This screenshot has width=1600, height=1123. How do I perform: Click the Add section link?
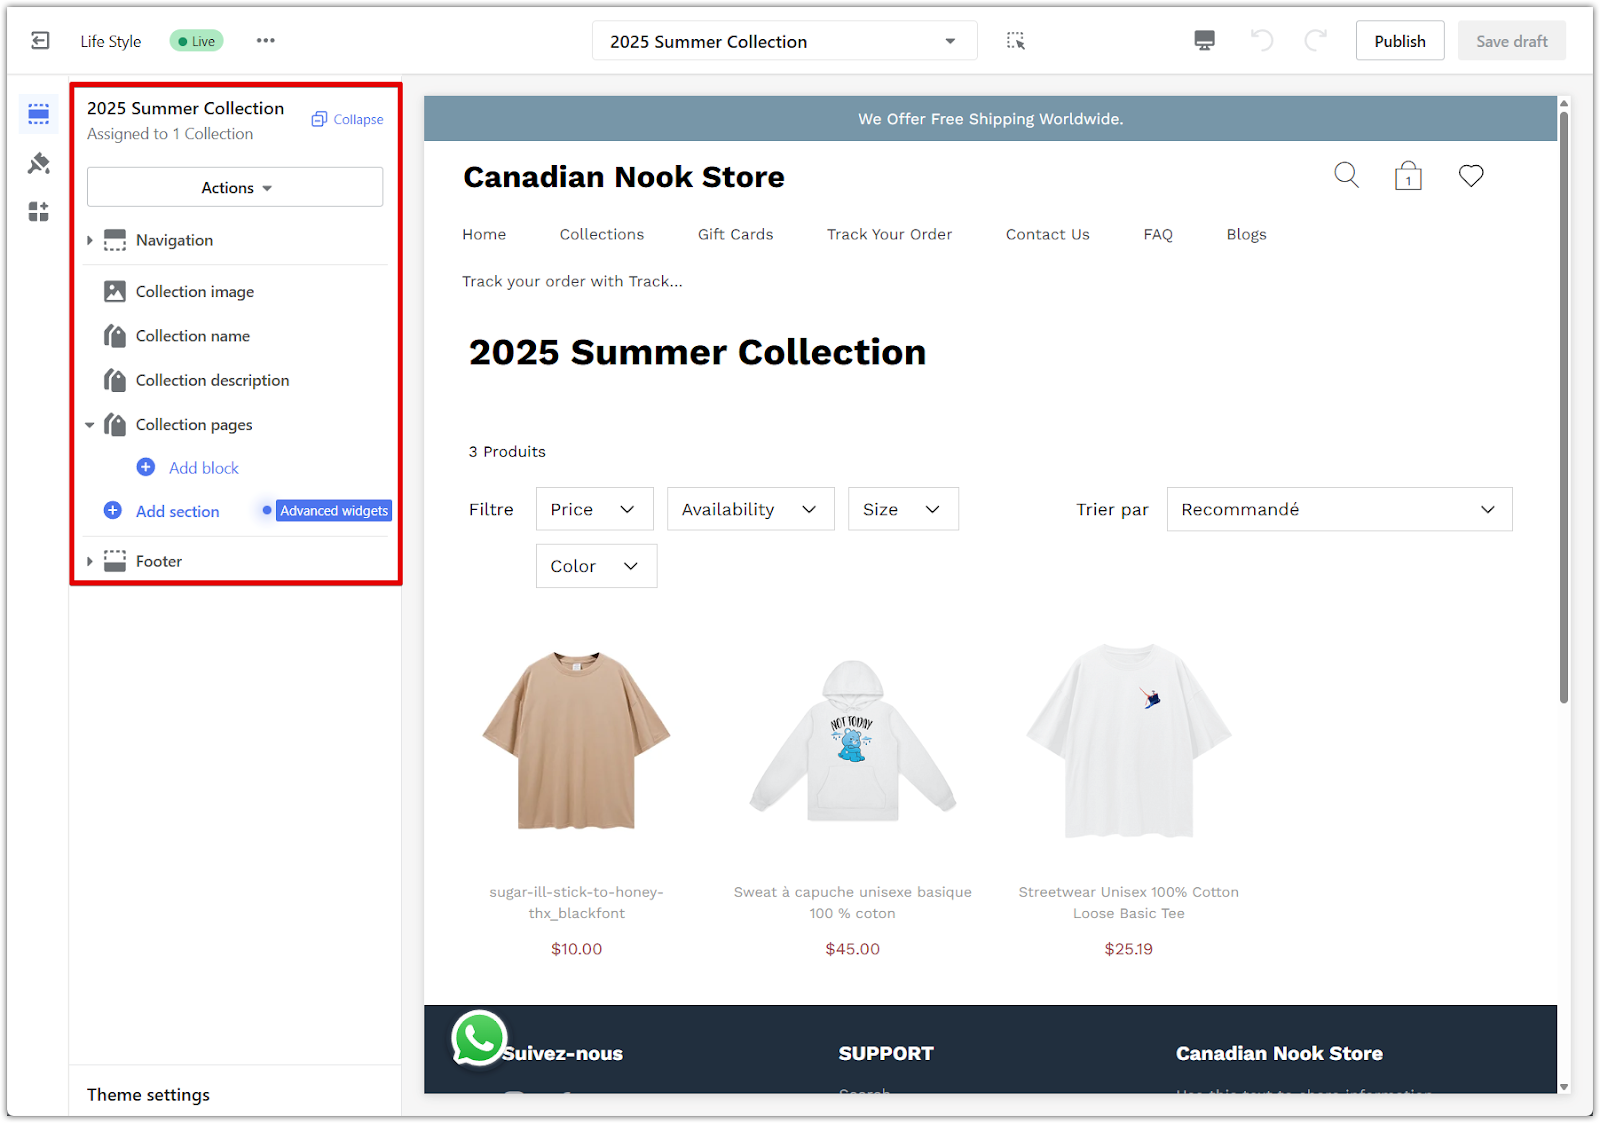pyautogui.click(x=177, y=511)
